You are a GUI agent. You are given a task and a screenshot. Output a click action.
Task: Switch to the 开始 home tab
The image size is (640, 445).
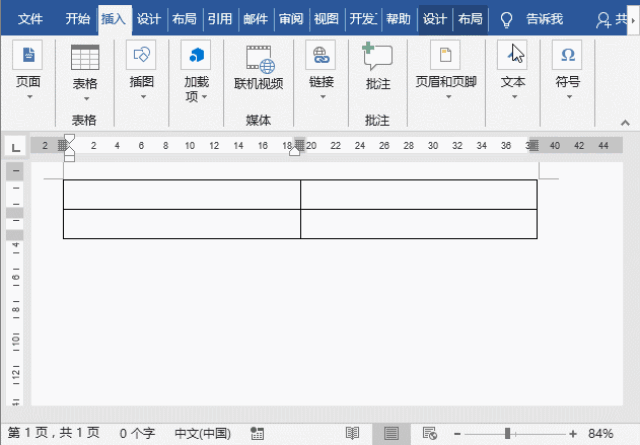(x=78, y=19)
